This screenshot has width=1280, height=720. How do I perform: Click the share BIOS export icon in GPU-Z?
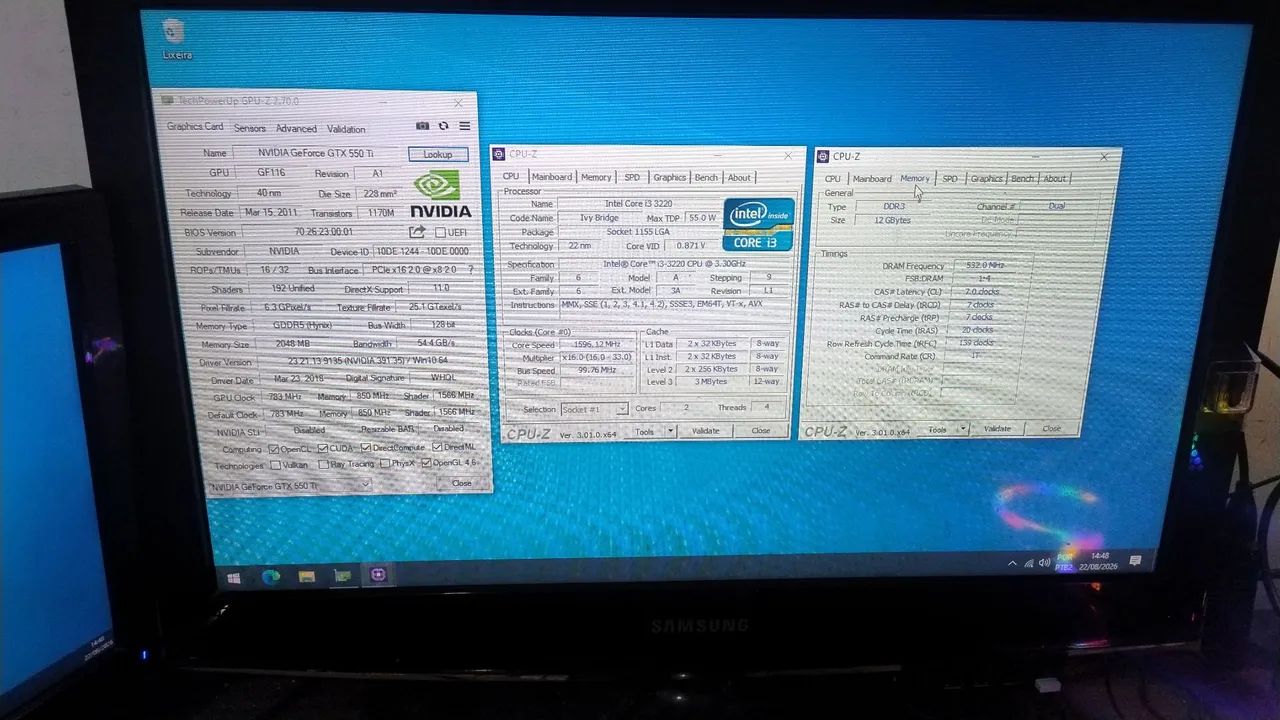coord(417,232)
